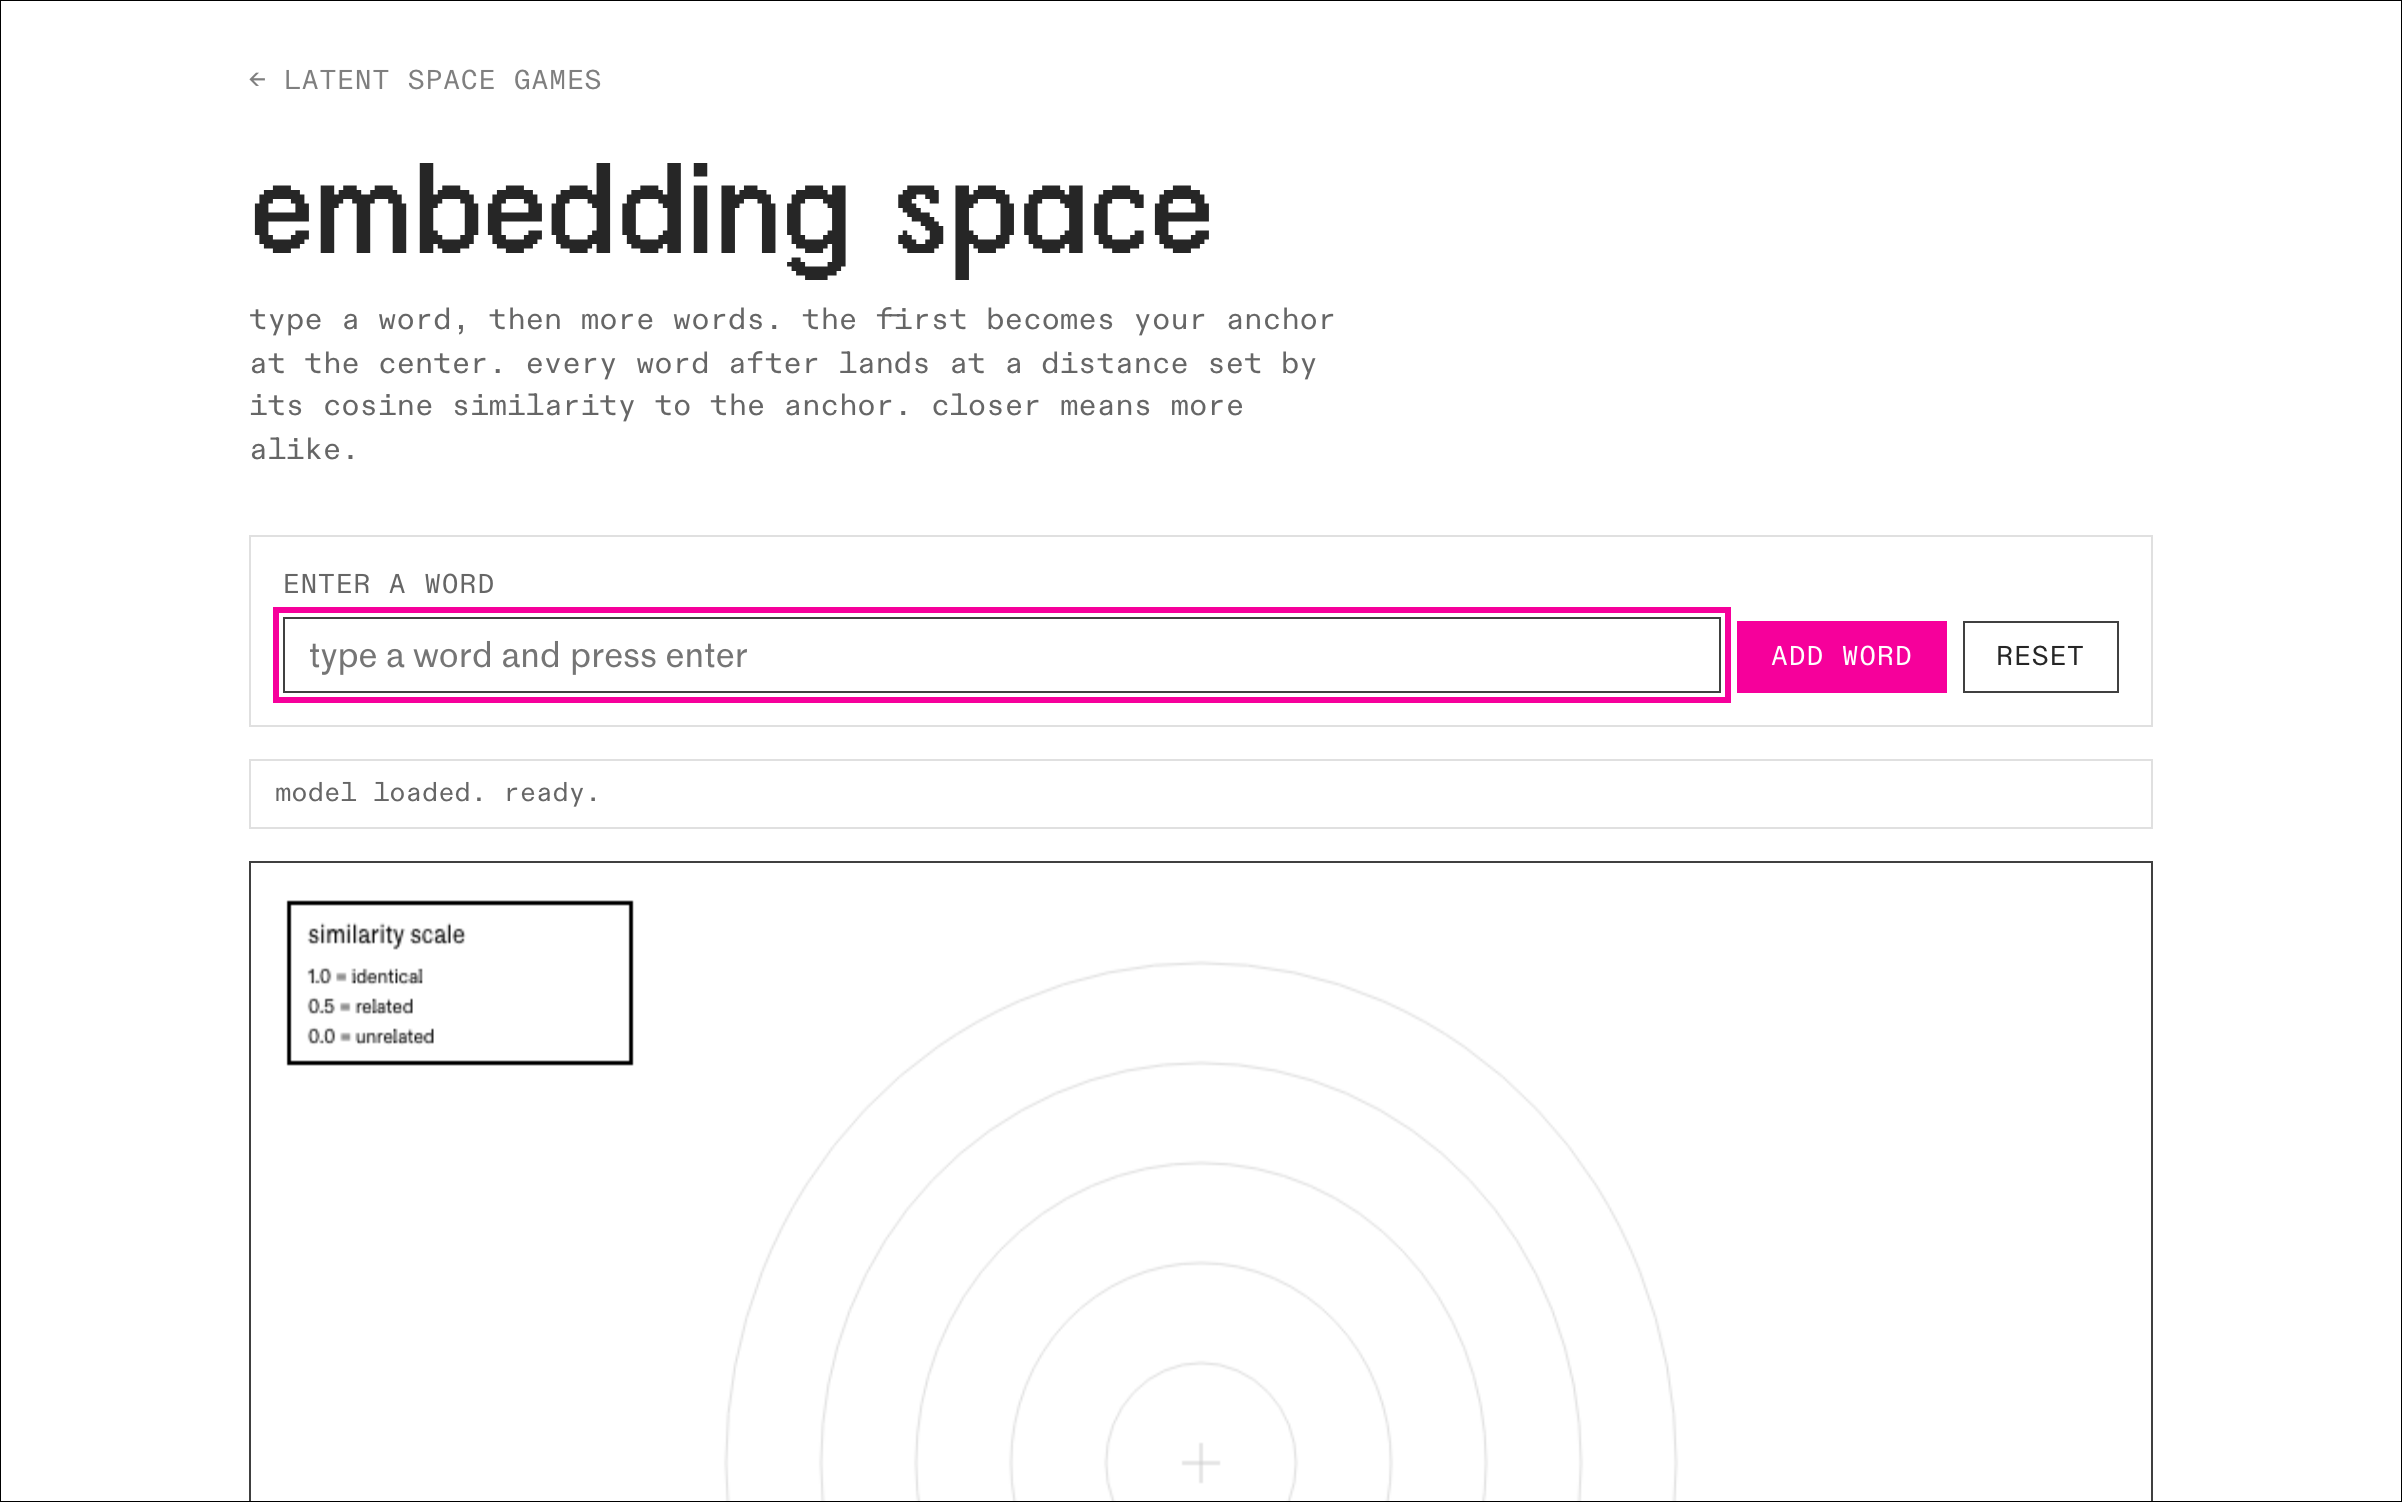The height and width of the screenshot is (1502, 2402).
Task: Click the 'model loaded. ready.' status text
Action: 437,793
